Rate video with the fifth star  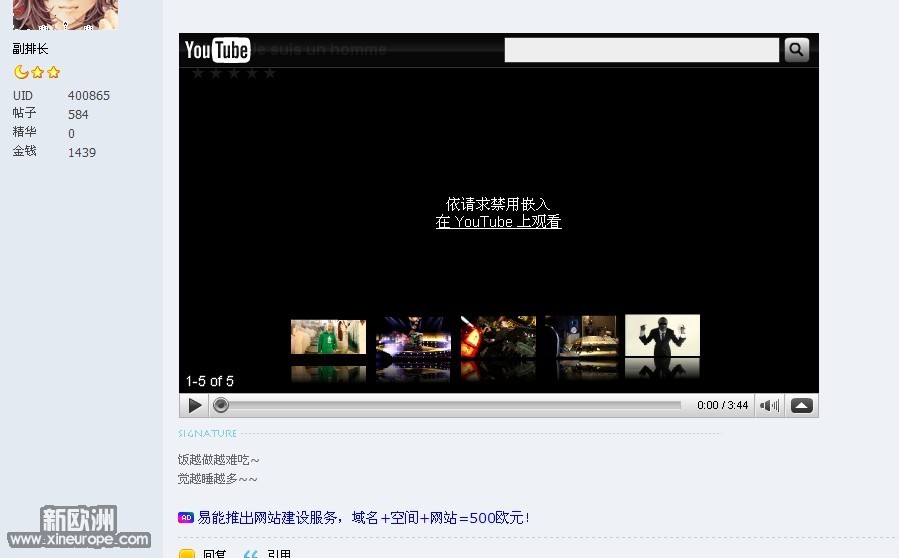tap(270, 73)
